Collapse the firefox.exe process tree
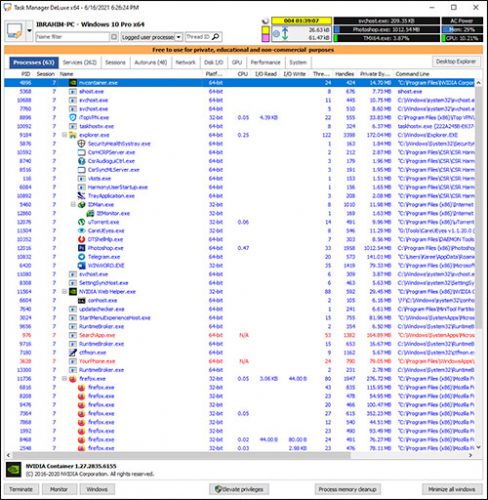The height and width of the screenshot is (500, 488). point(64,379)
